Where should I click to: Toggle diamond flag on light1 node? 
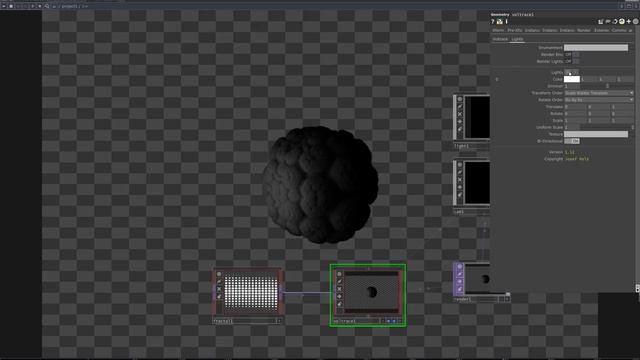point(460,121)
